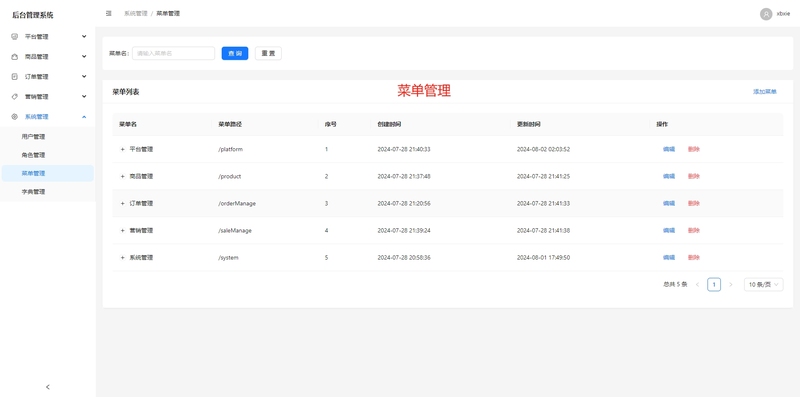Edit the 平台管理 menu row
This screenshot has width=800, height=397.
coord(669,150)
